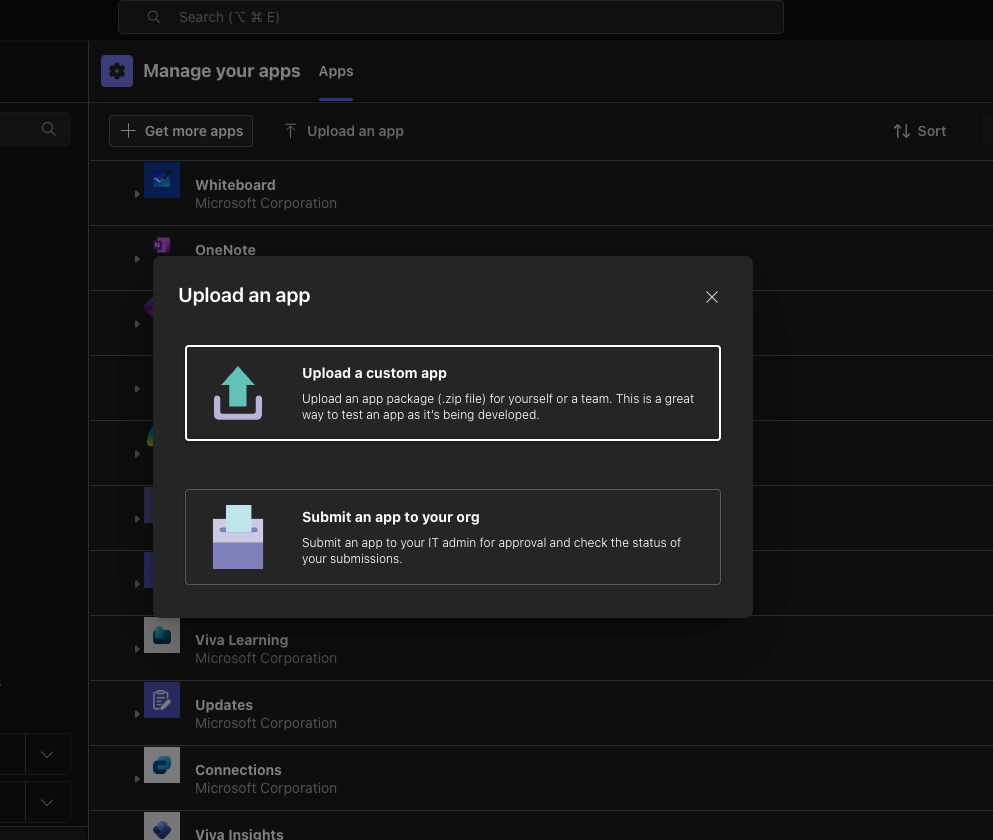Click the Manage your apps gear icon

tap(117, 71)
